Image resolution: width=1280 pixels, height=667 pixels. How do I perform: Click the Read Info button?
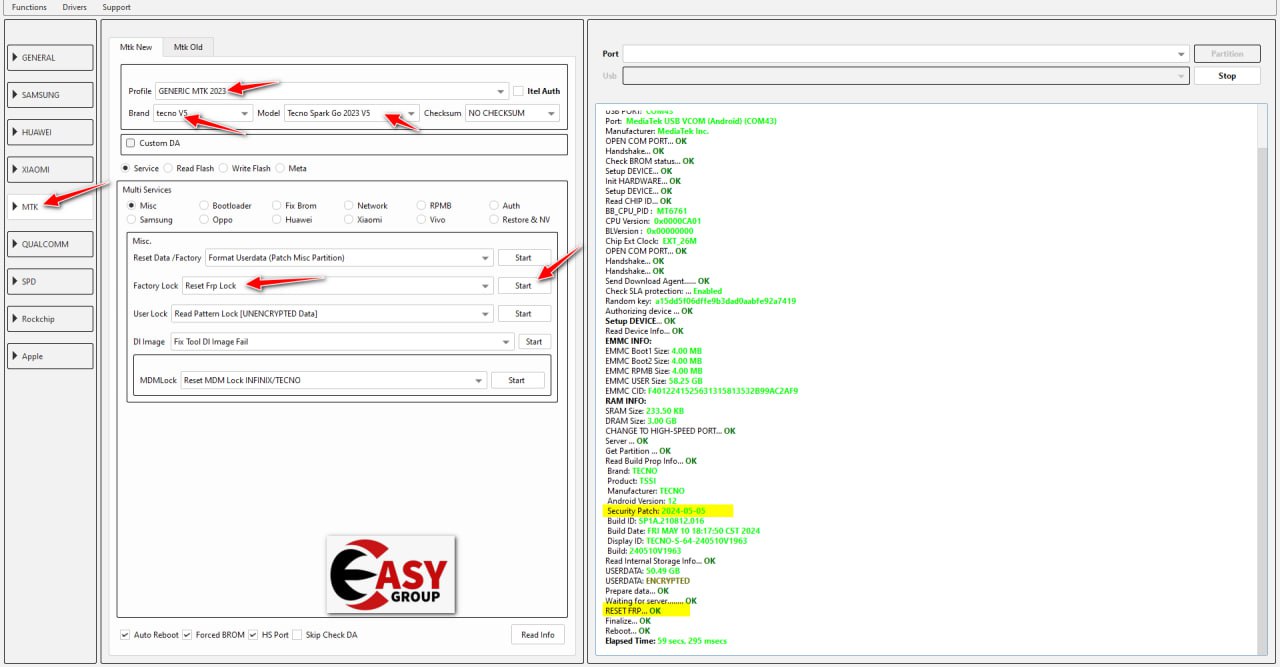[538, 635]
